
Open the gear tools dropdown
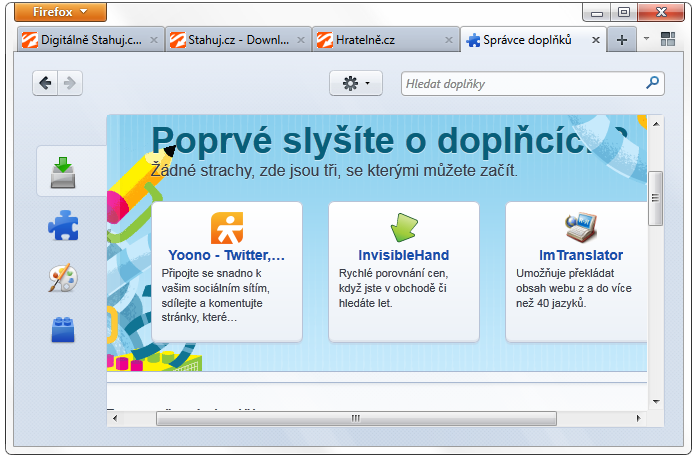pos(356,83)
